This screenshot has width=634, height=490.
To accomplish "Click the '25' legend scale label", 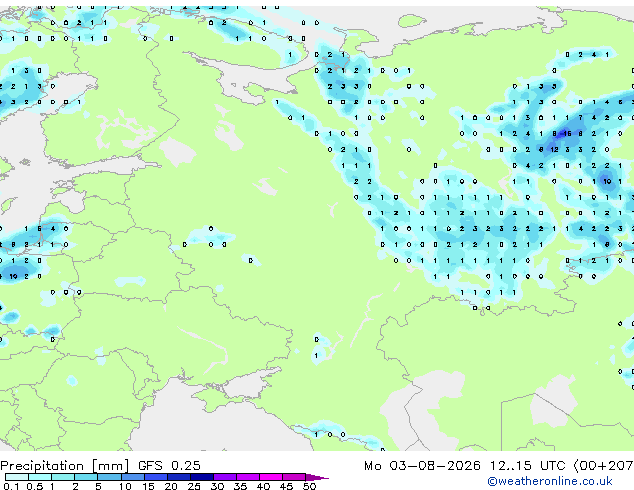I will pos(194,486).
